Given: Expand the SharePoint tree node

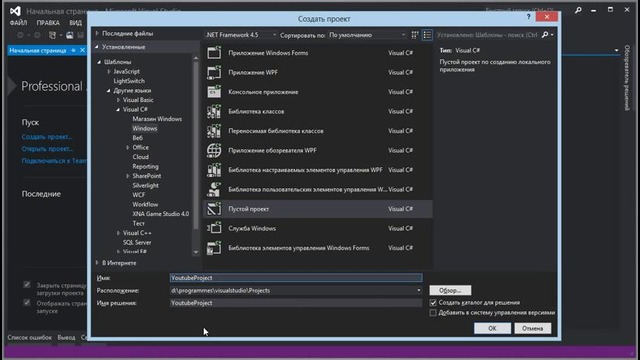Looking at the screenshot, I should pos(128,176).
